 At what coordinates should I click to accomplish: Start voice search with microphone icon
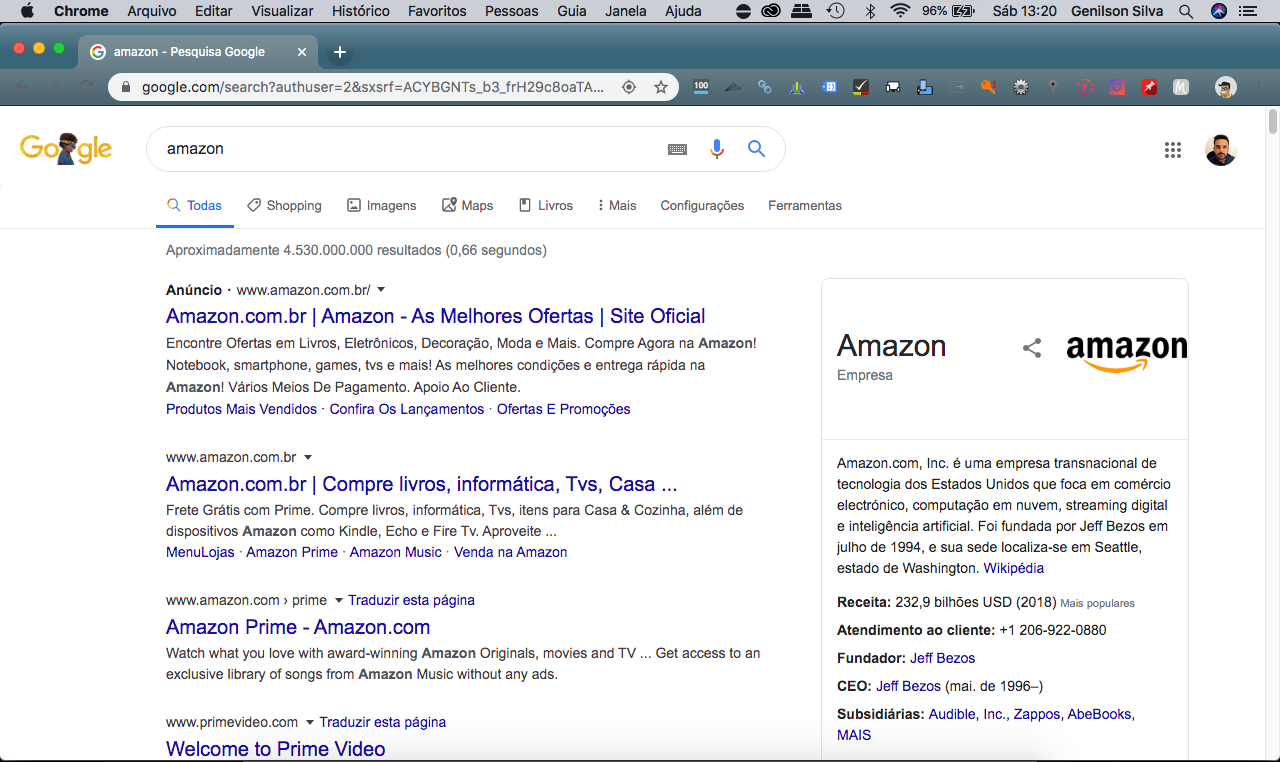click(716, 149)
